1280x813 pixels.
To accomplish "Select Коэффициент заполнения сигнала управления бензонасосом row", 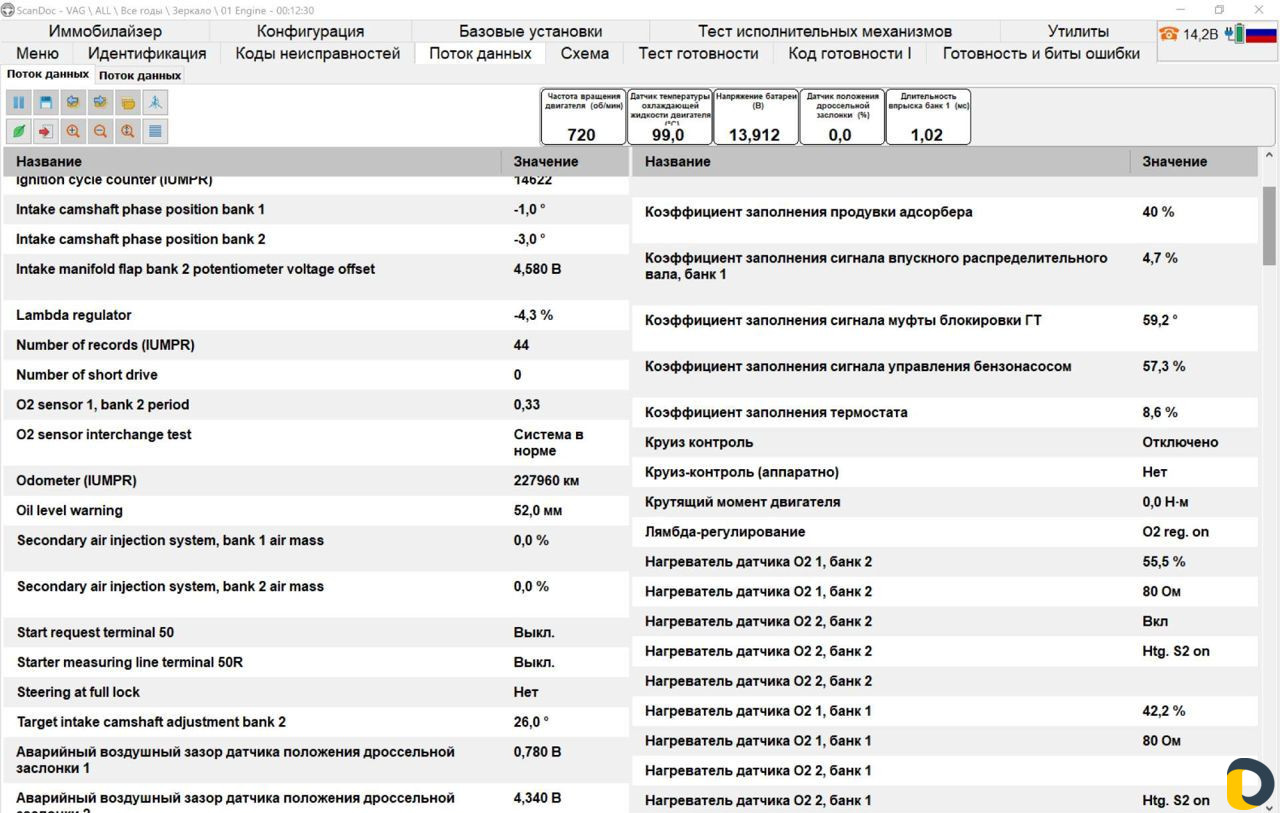I will [x=945, y=374].
